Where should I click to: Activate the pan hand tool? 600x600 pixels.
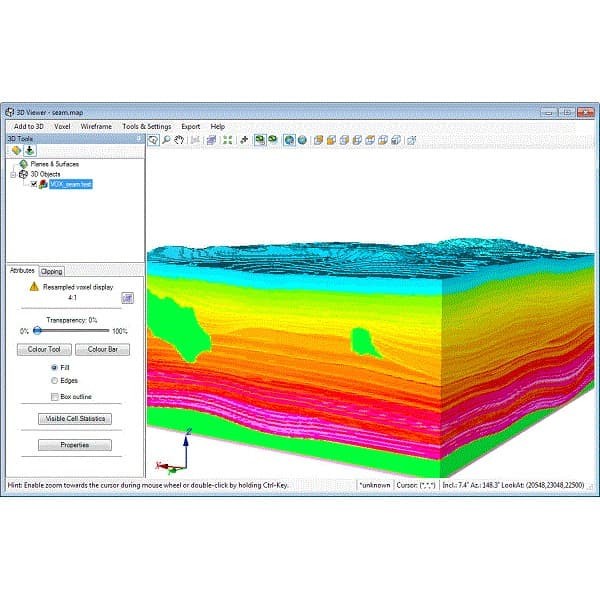tap(179, 140)
